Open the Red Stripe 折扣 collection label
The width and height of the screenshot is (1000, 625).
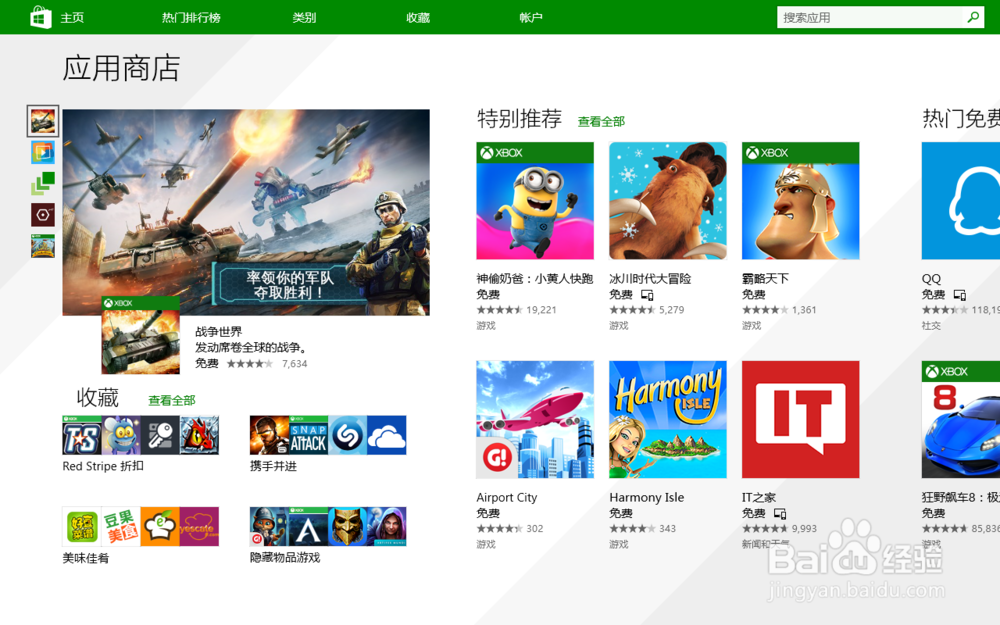tap(103, 466)
